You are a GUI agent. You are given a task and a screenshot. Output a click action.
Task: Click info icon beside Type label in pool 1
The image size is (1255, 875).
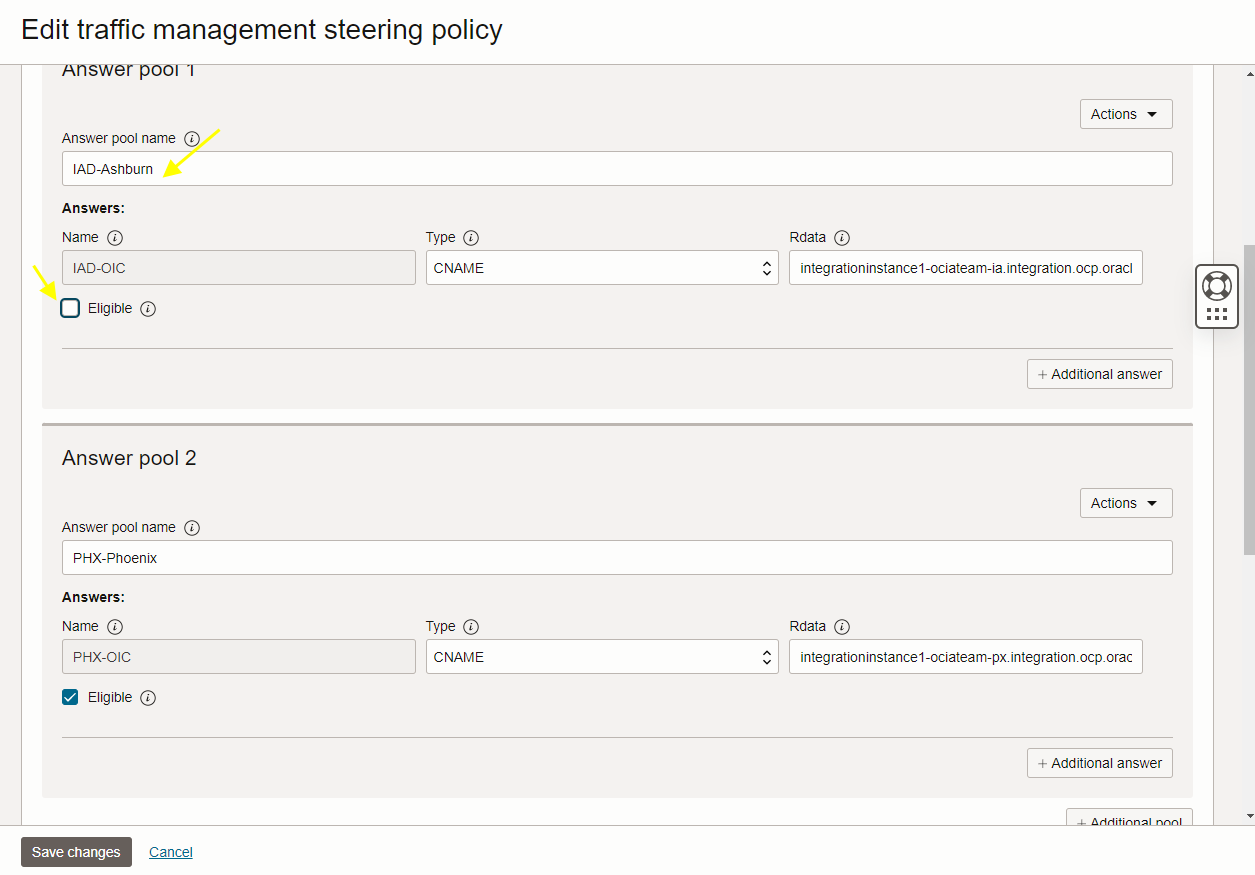tap(471, 238)
